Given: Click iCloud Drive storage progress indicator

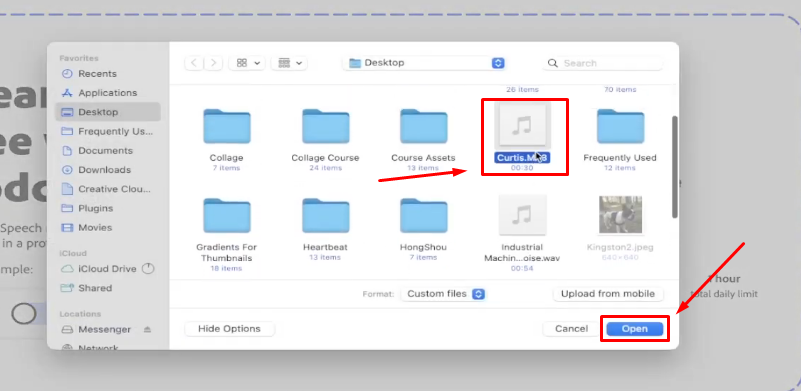Looking at the screenshot, I should (x=148, y=268).
